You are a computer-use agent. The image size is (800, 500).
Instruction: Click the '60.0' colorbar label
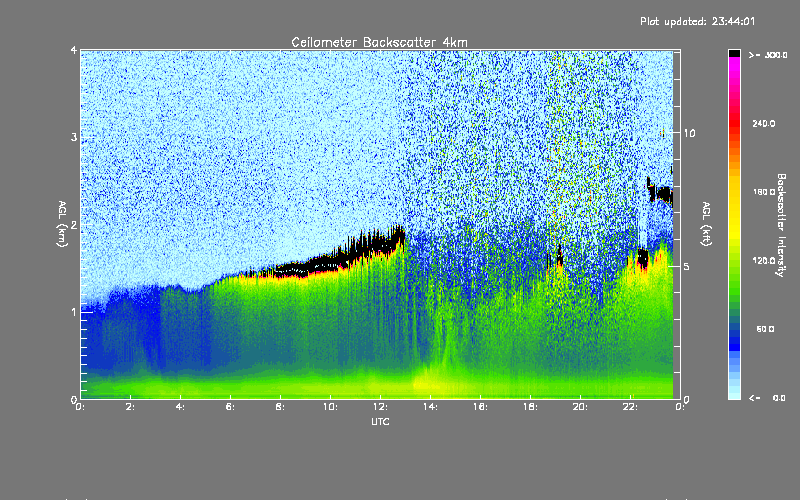(765, 329)
